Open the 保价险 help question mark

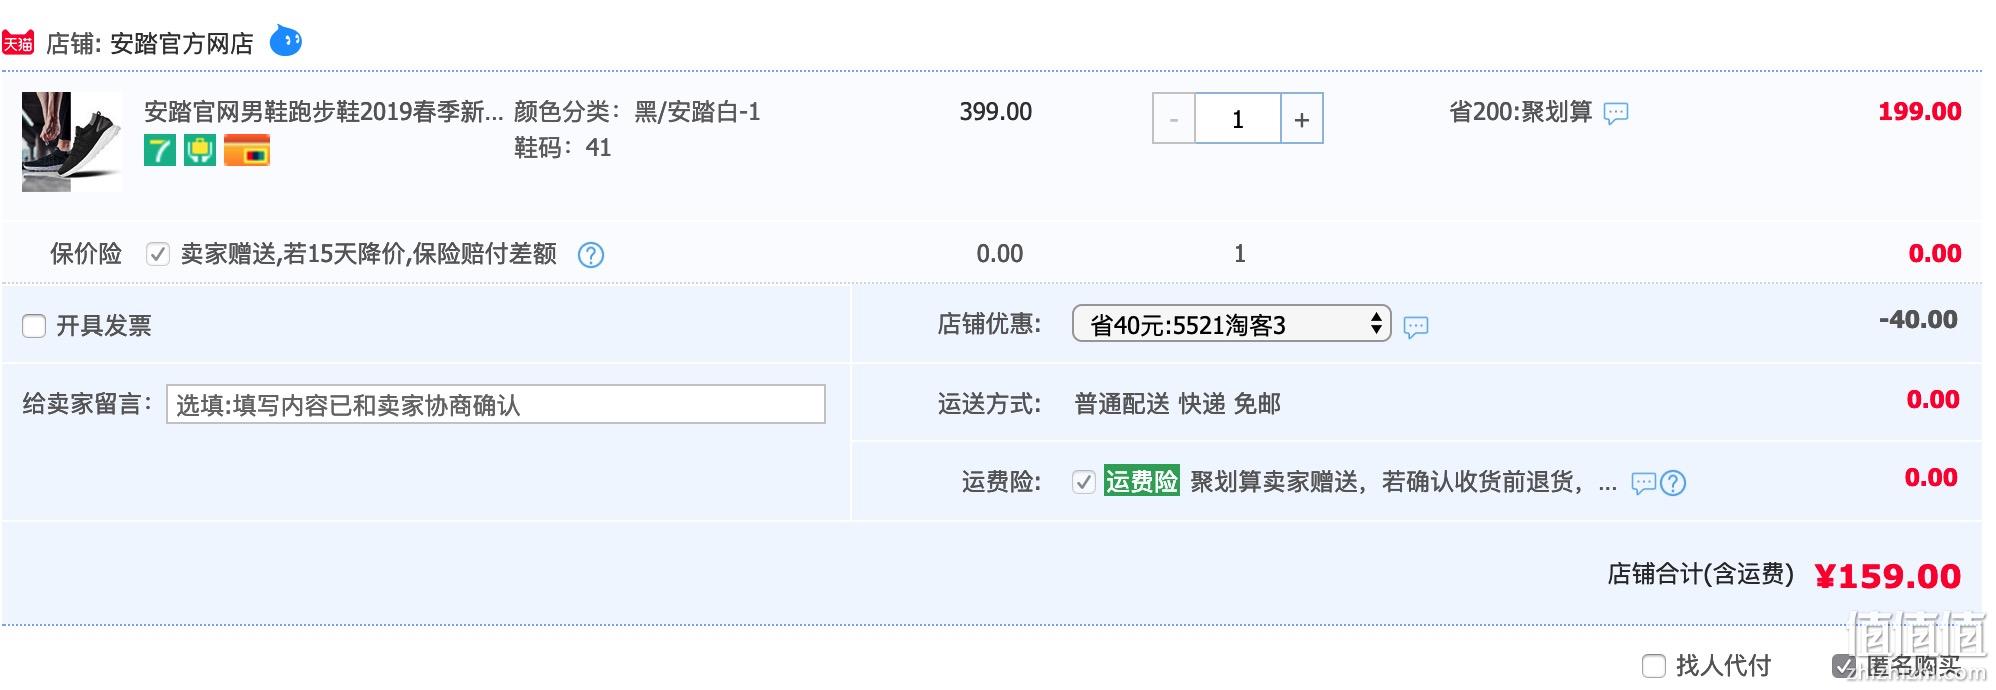pyautogui.click(x=591, y=255)
